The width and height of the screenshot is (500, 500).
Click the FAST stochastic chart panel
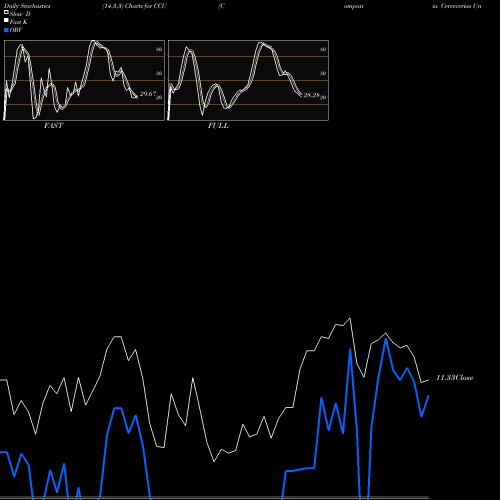tap(84, 80)
